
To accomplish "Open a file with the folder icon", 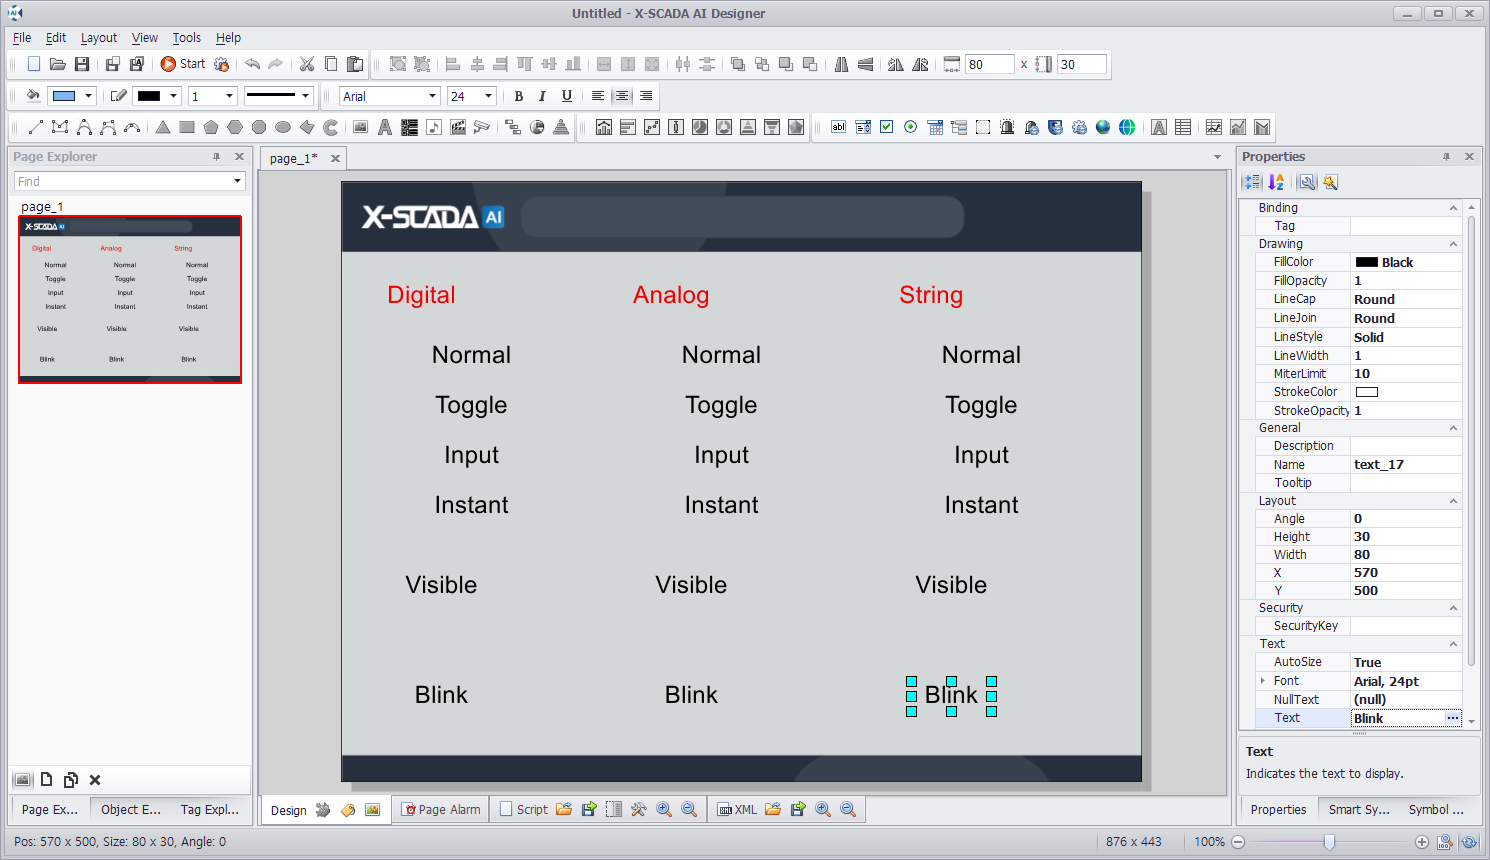I will click(58, 64).
